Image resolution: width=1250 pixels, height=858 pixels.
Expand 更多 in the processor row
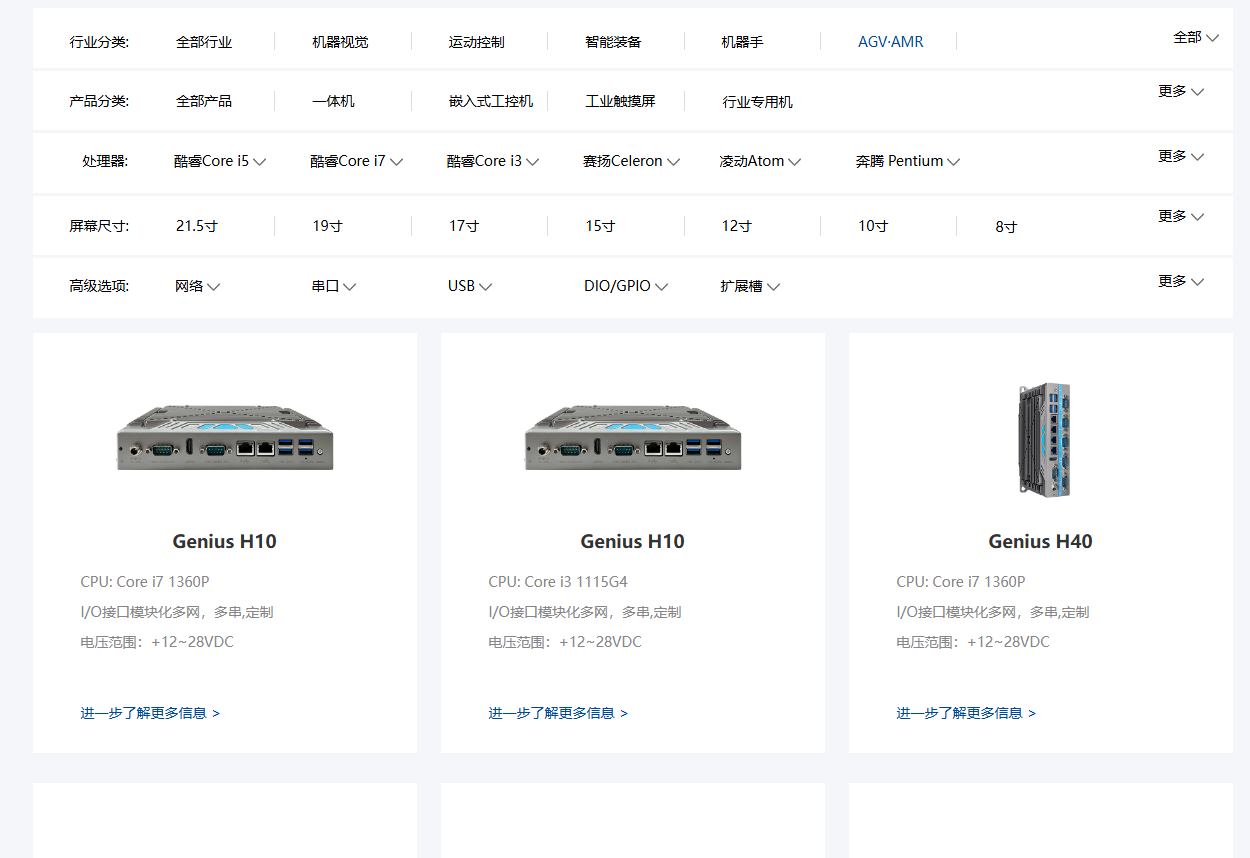pos(1181,156)
